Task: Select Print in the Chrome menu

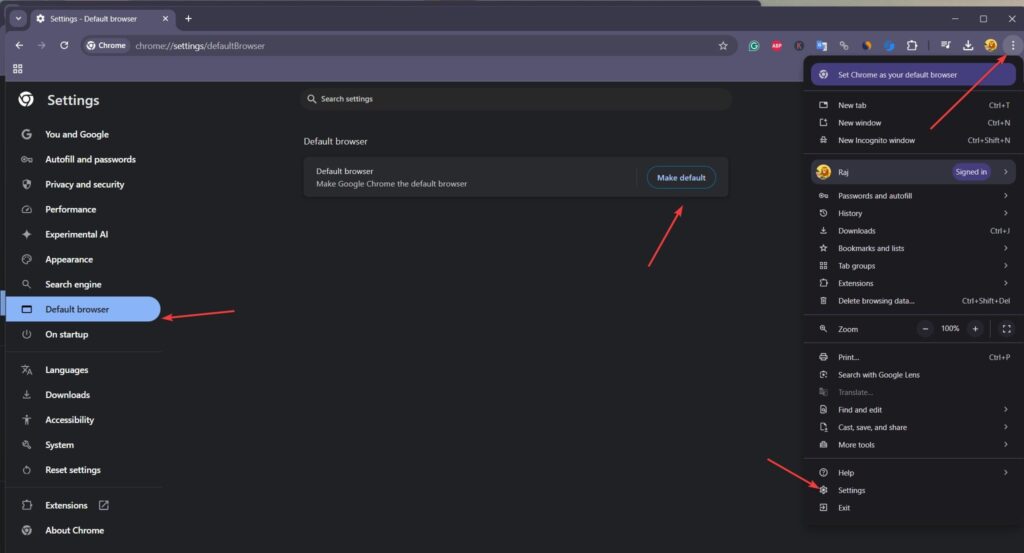Action: click(913, 357)
